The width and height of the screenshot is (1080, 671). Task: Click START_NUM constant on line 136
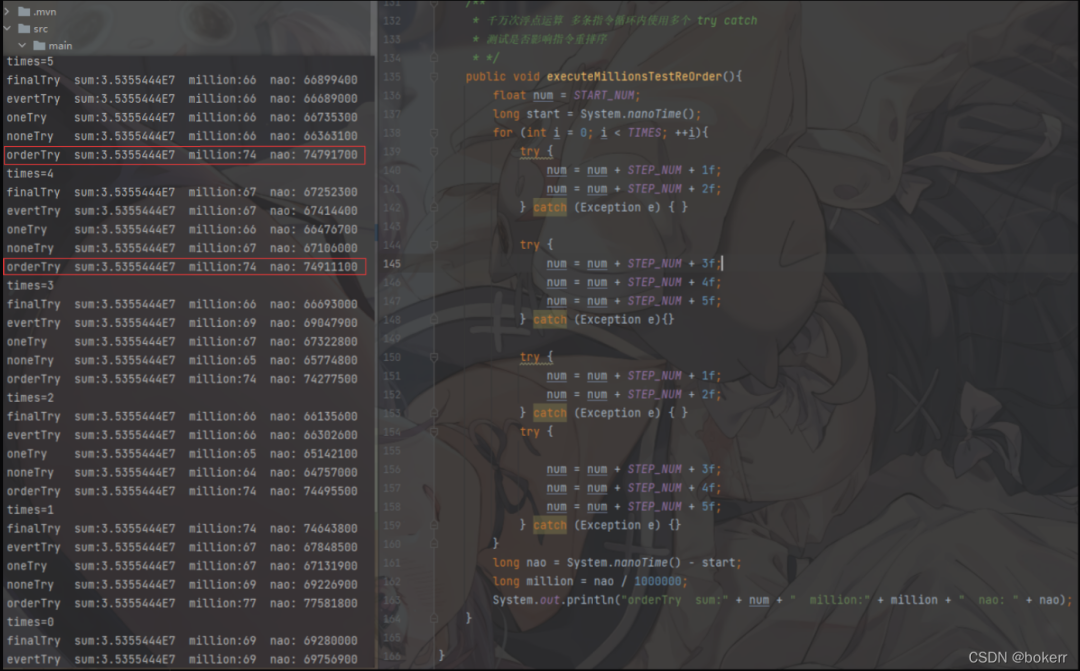coord(606,95)
